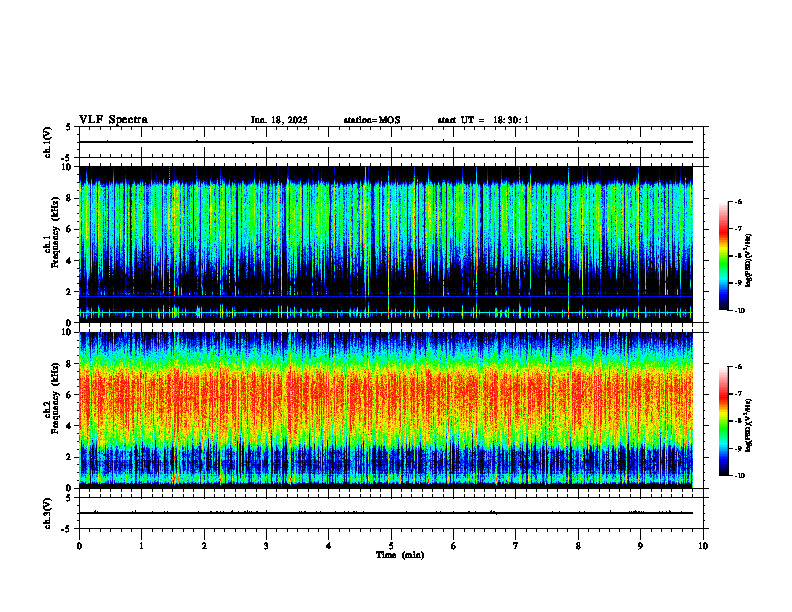
Task: Click the "station=MOS" header label
Action: pos(372,120)
